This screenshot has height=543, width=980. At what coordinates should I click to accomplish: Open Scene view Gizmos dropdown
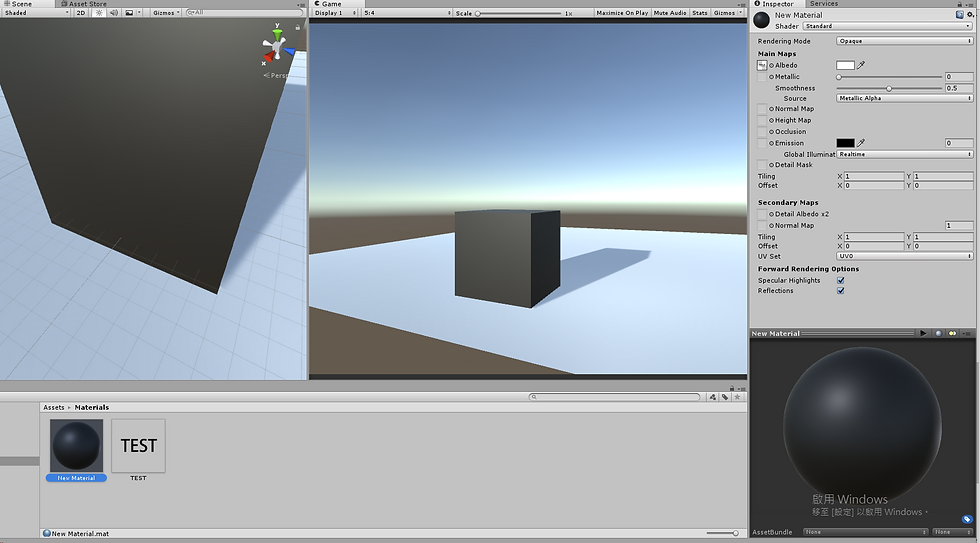(166, 12)
